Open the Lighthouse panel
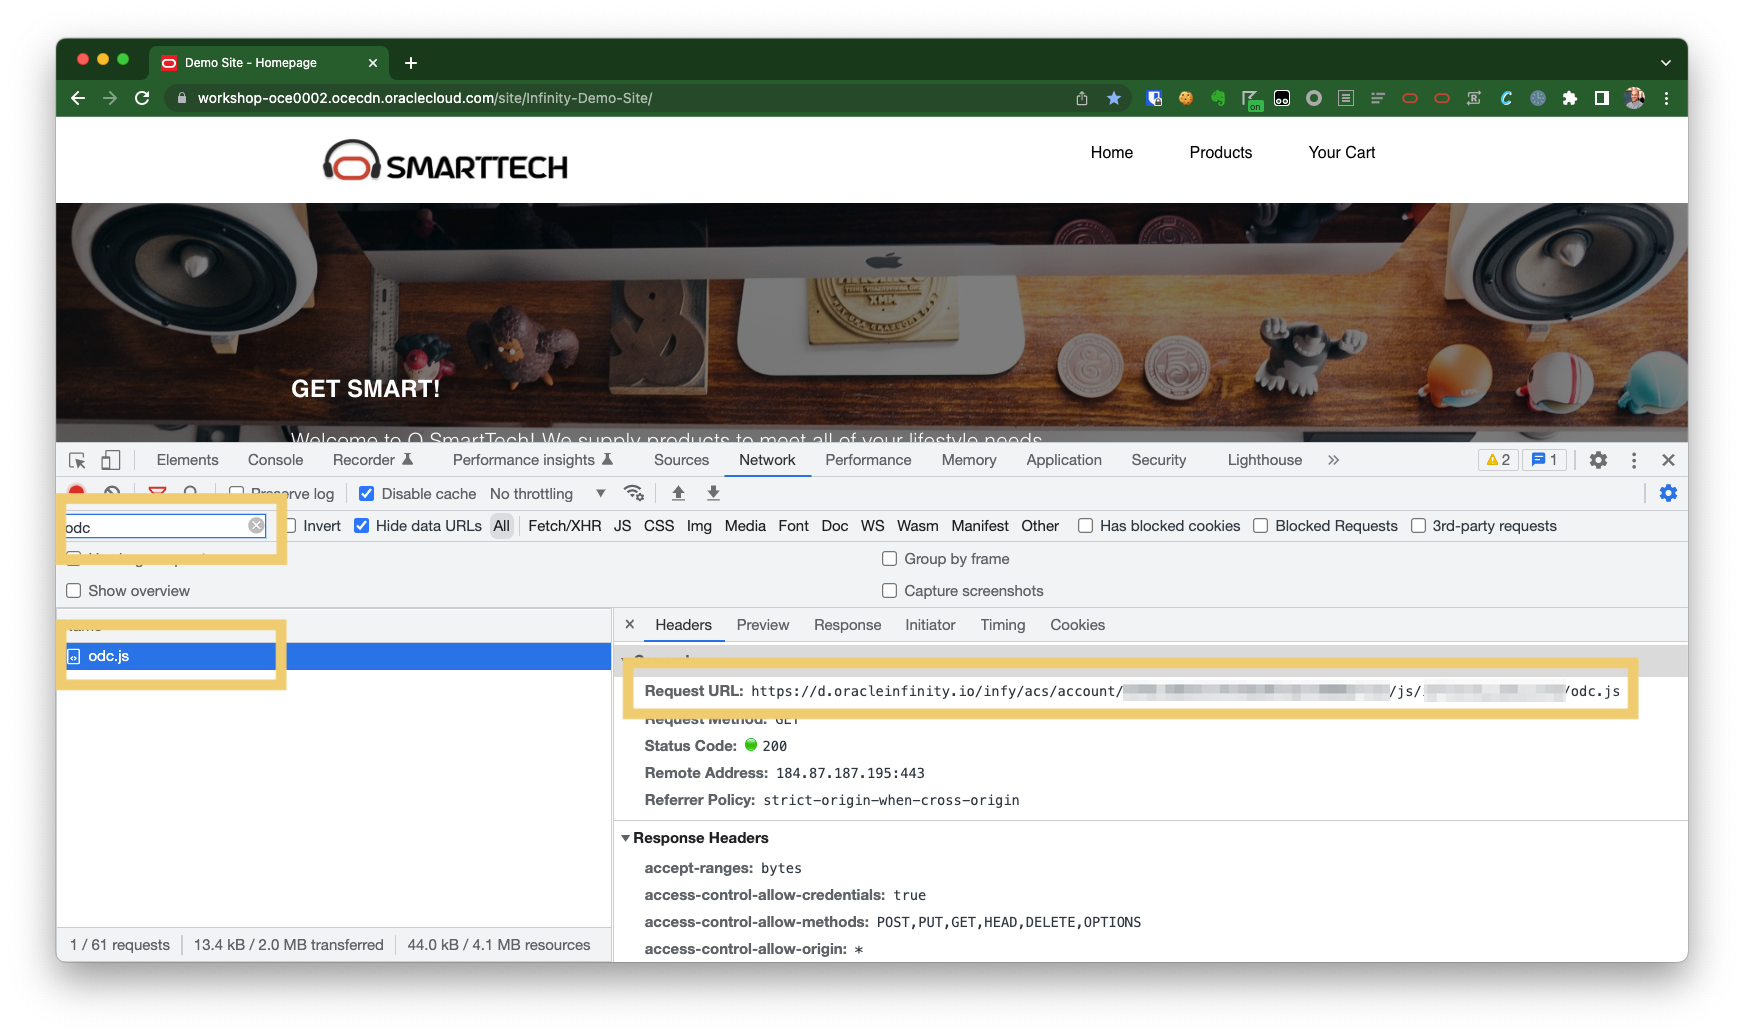Viewport: 1744px width, 1036px height. click(1265, 460)
